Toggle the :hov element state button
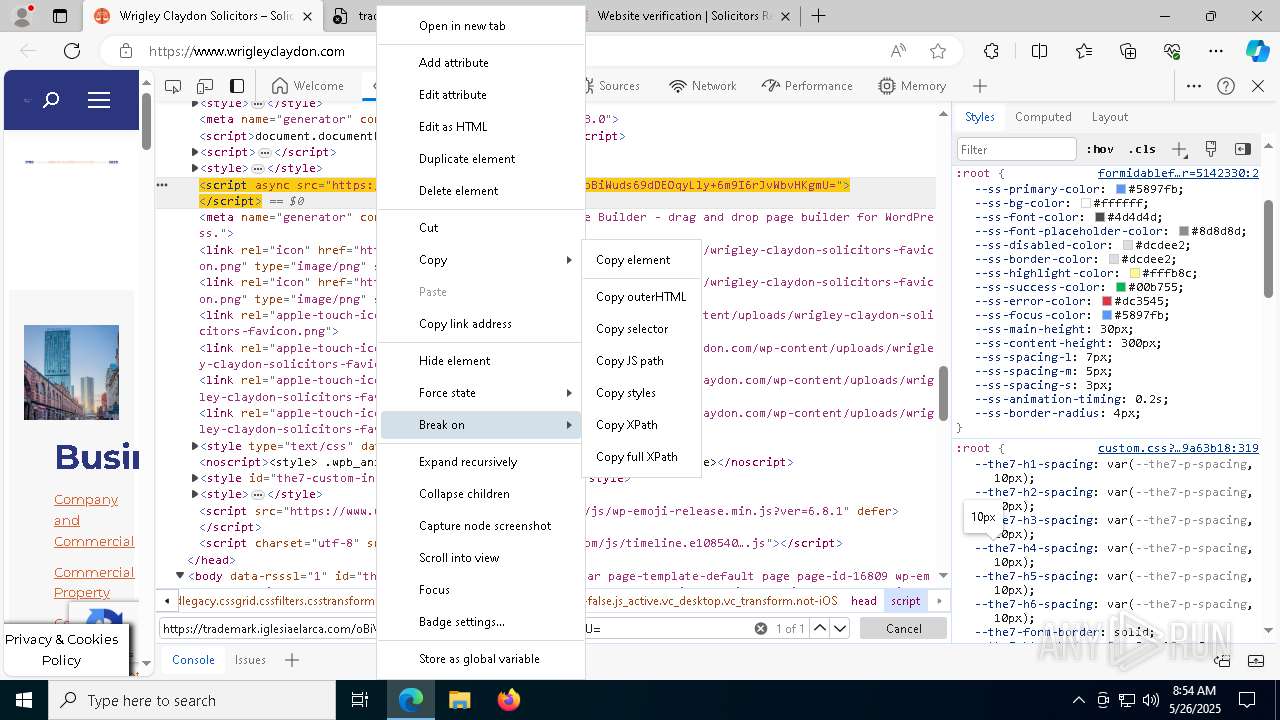 tap(1100, 149)
